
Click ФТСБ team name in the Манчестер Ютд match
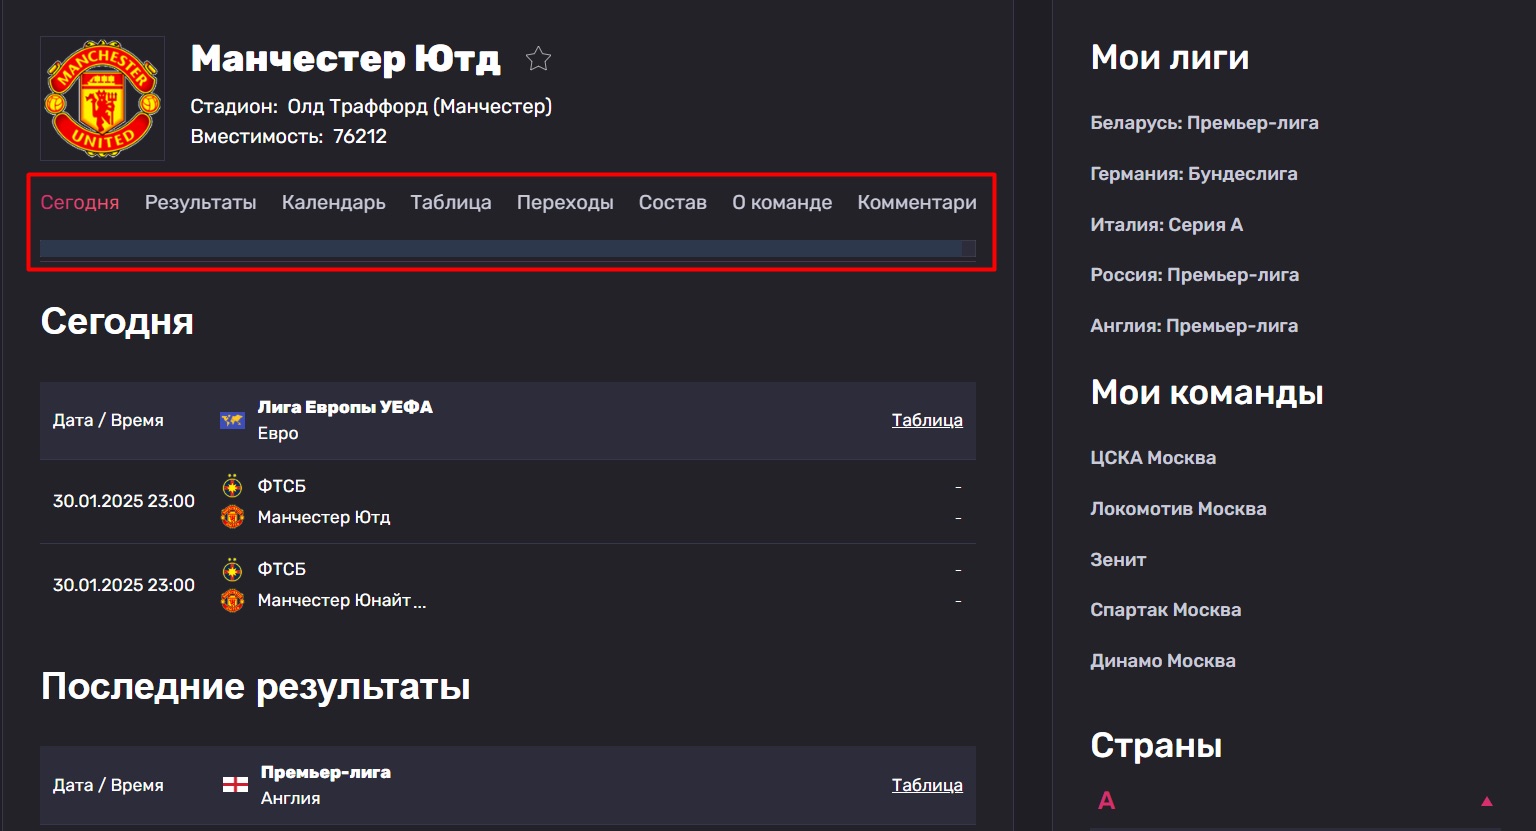click(282, 486)
